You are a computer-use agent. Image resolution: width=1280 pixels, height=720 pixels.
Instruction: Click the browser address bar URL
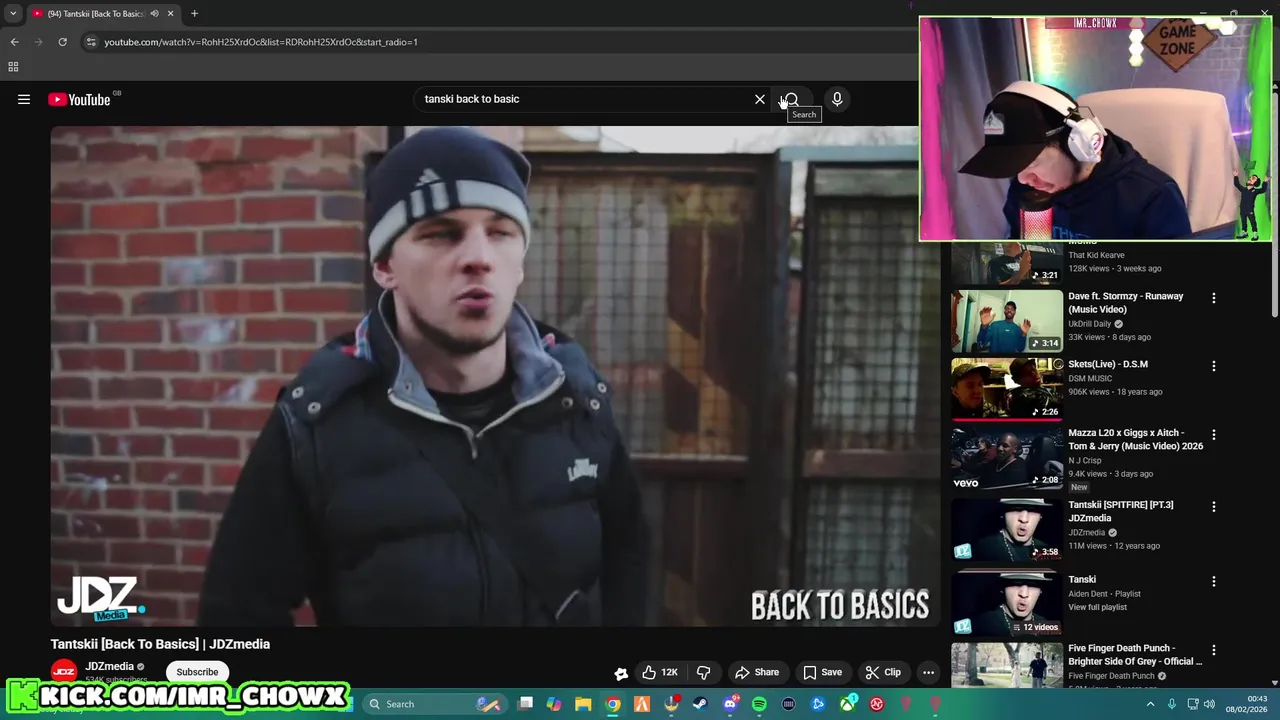pyautogui.click(x=261, y=42)
